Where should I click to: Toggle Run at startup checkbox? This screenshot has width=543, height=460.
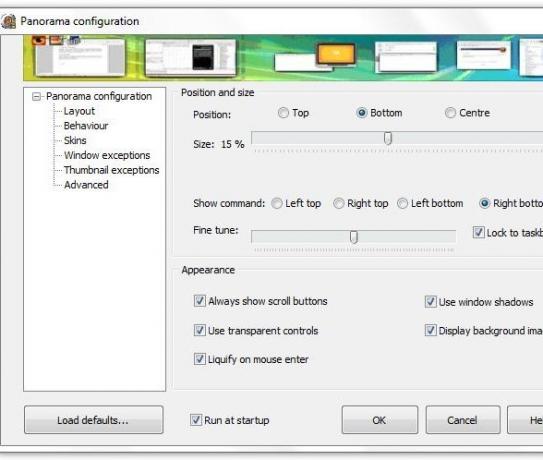[x=196, y=420]
